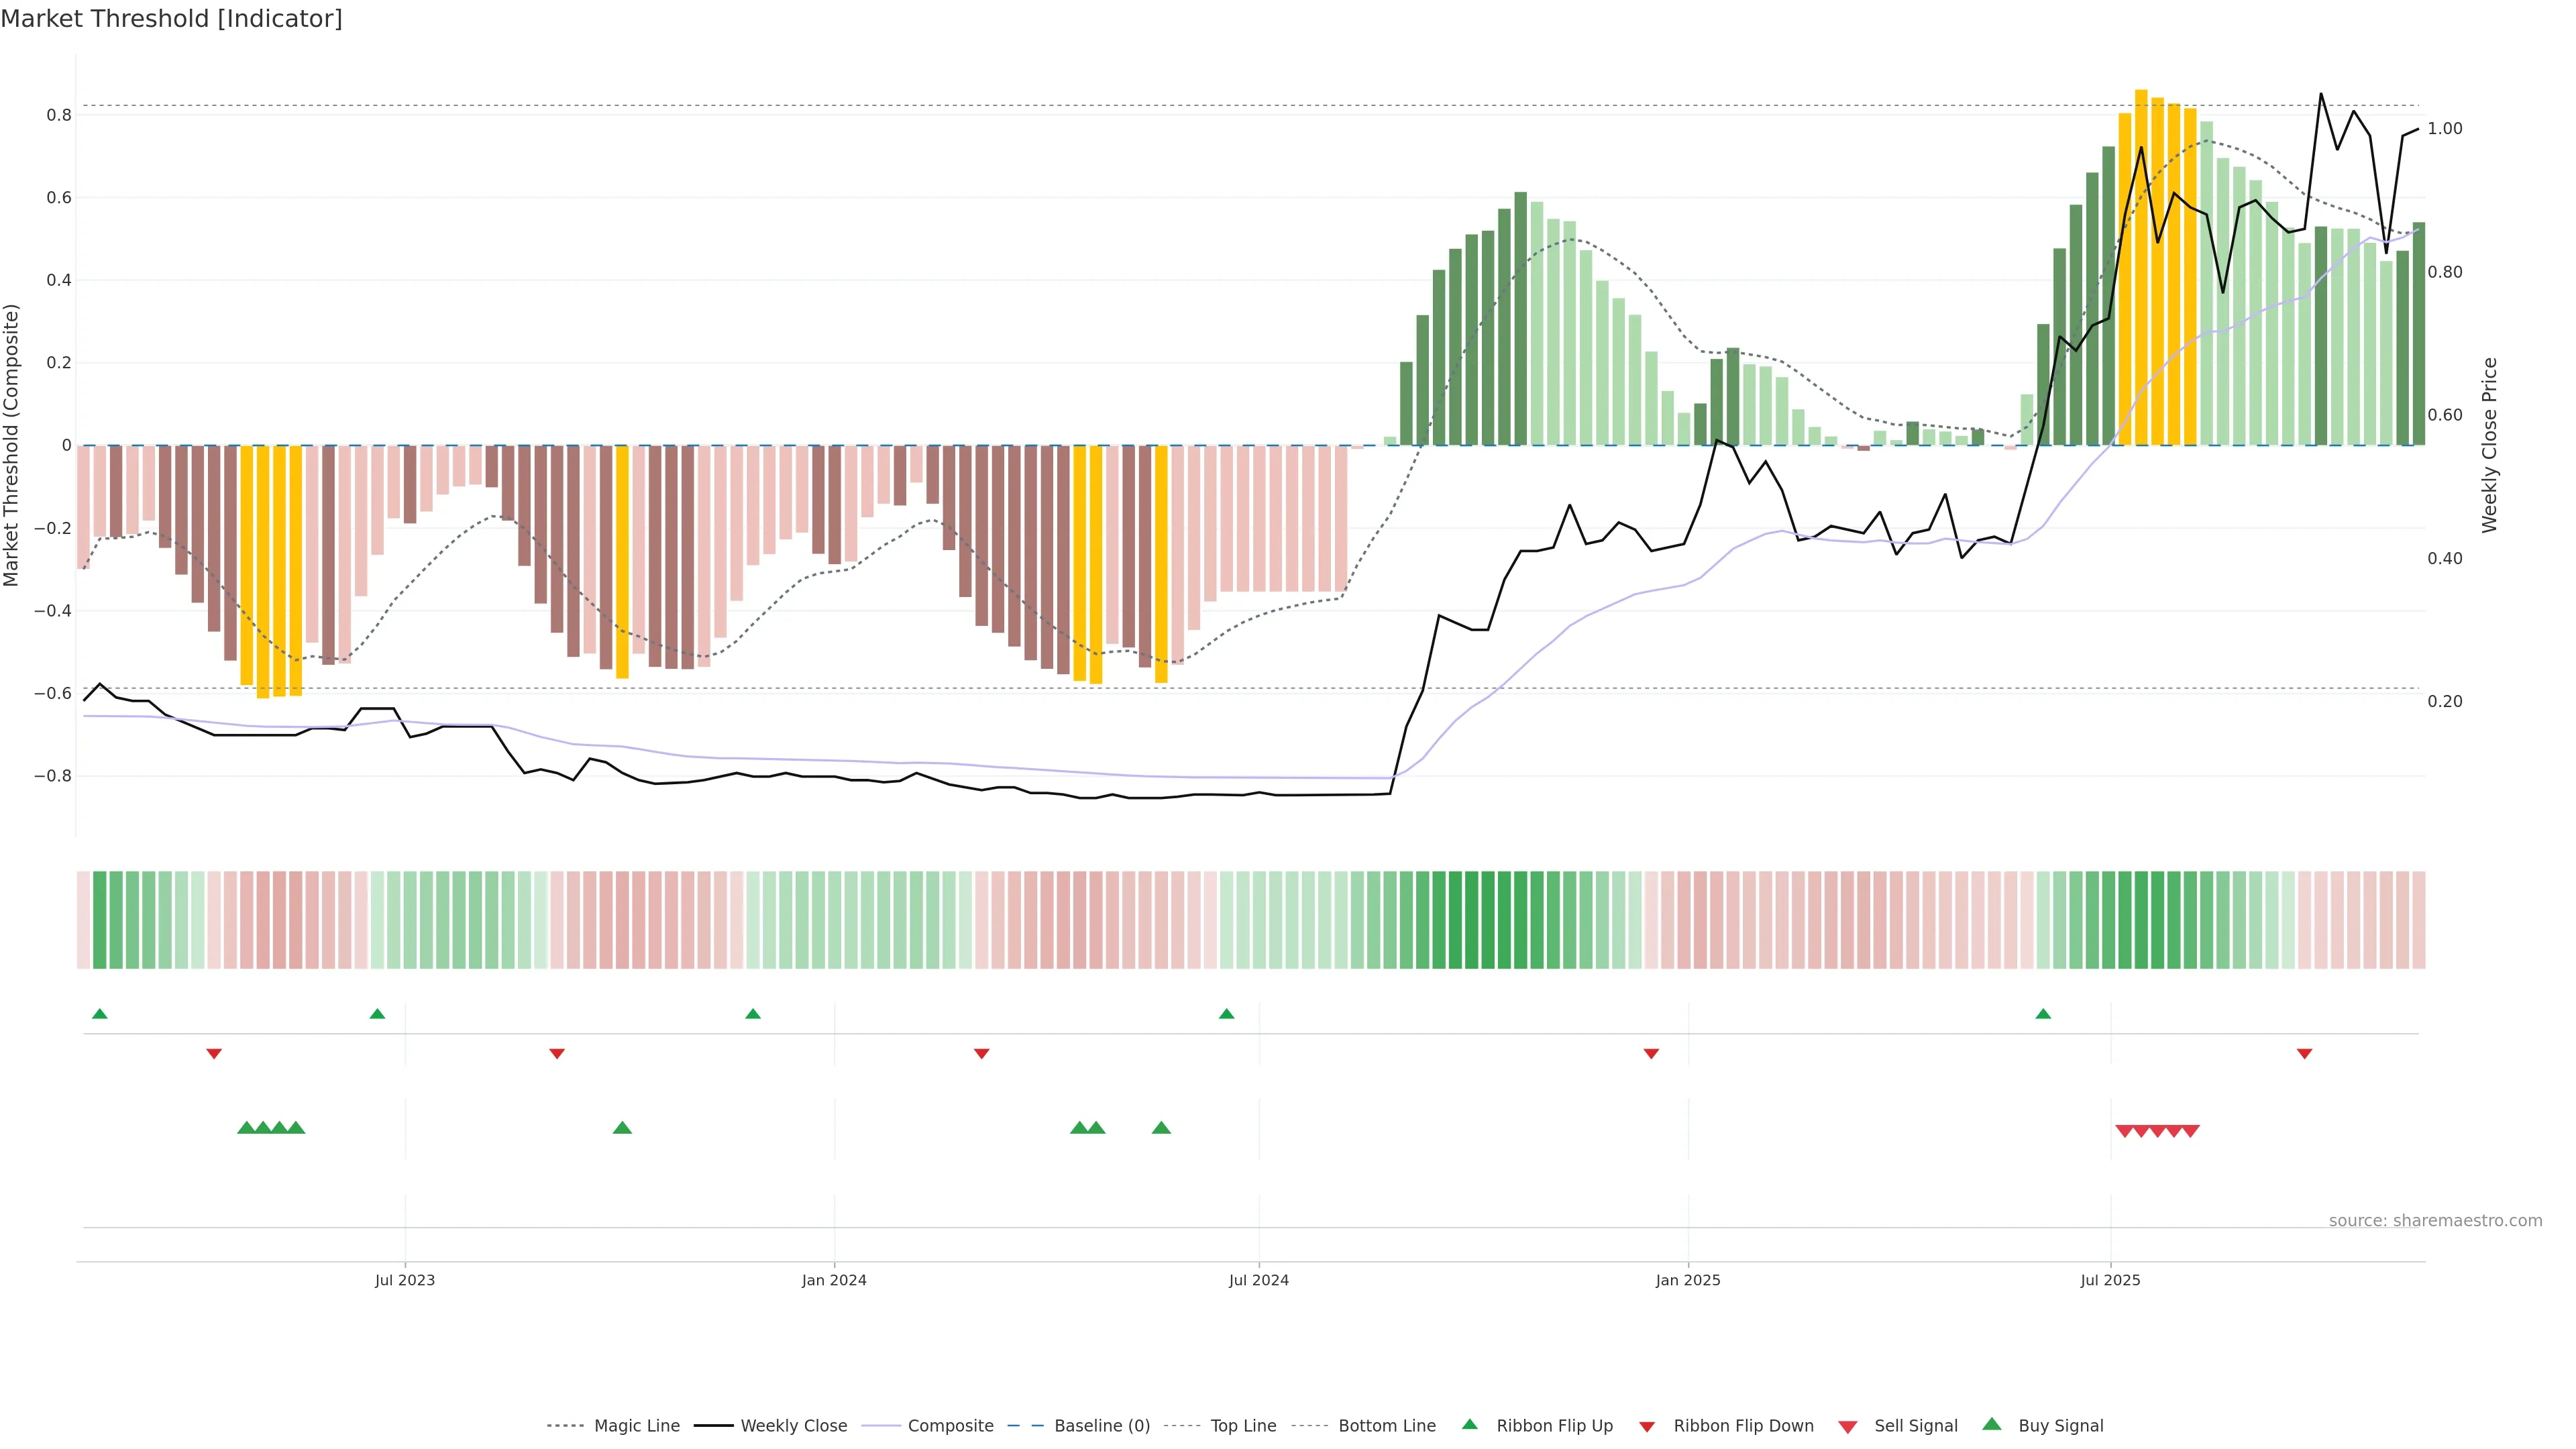Click the first ribbon flip up marker at chart start
The height and width of the screenshot is (1449, 2576).
pyautogui.click(x=100, y=1014)
